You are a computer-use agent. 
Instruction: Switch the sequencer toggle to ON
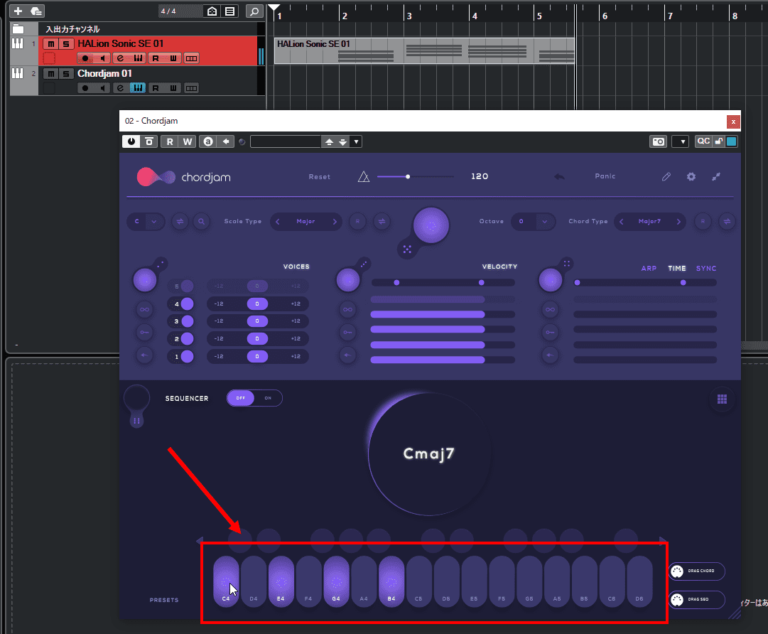[x=268, y=398]
